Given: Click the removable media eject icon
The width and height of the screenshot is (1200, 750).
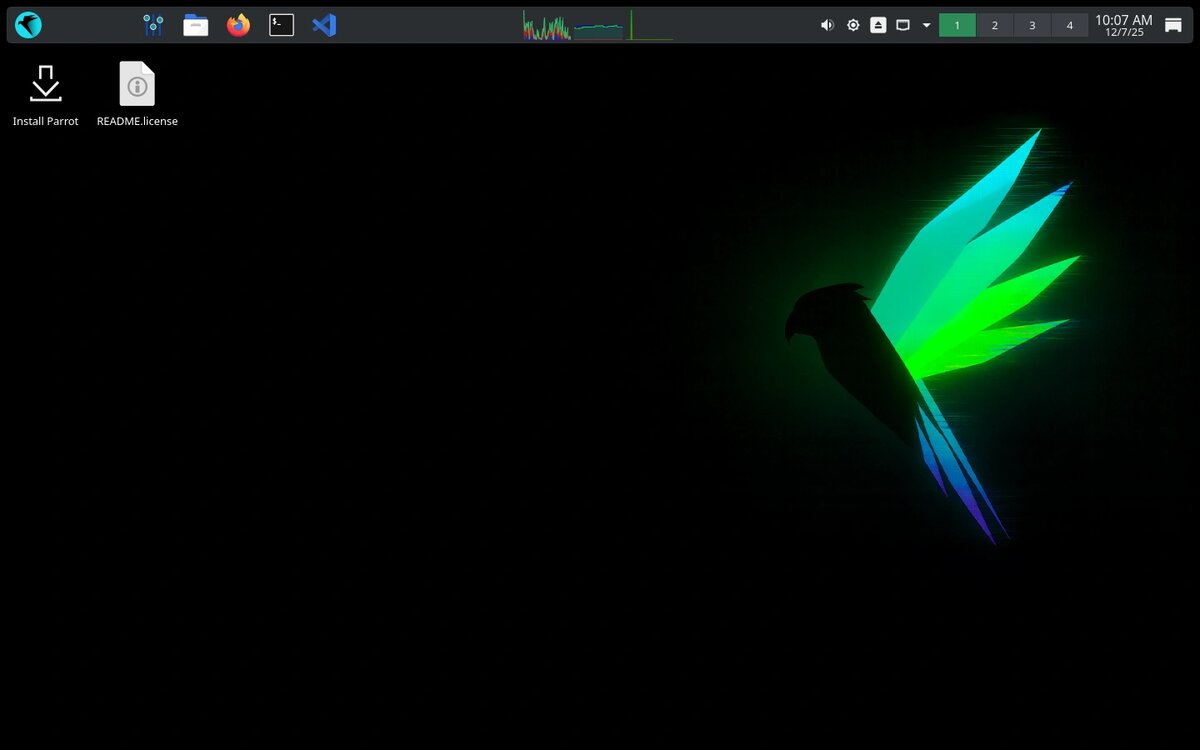Looking at the screenshot, I should [878, 25].
